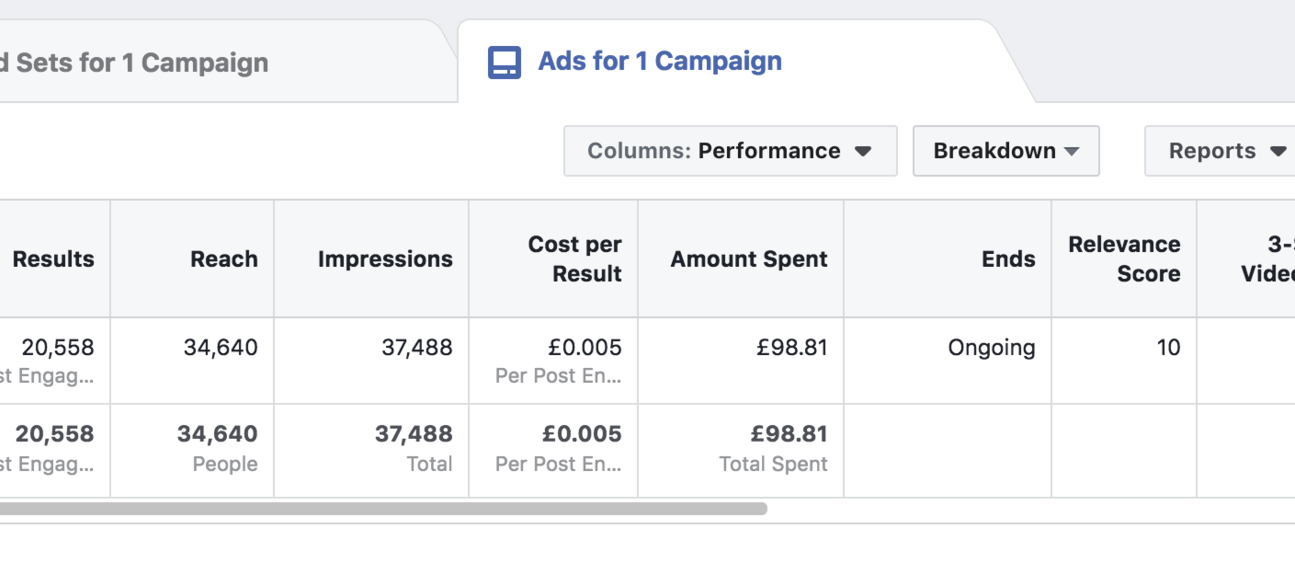1295x563 pixels.
Task: Expand the Breakdown dropdown menu
Action: [x=1006, y=151]
